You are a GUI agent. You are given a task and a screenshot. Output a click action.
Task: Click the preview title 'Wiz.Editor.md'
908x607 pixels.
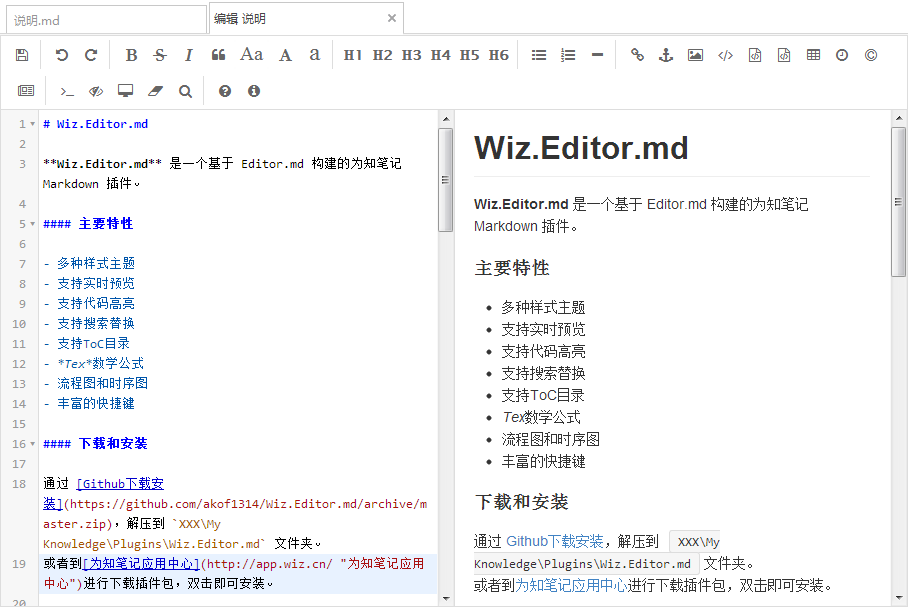[581, 148]
